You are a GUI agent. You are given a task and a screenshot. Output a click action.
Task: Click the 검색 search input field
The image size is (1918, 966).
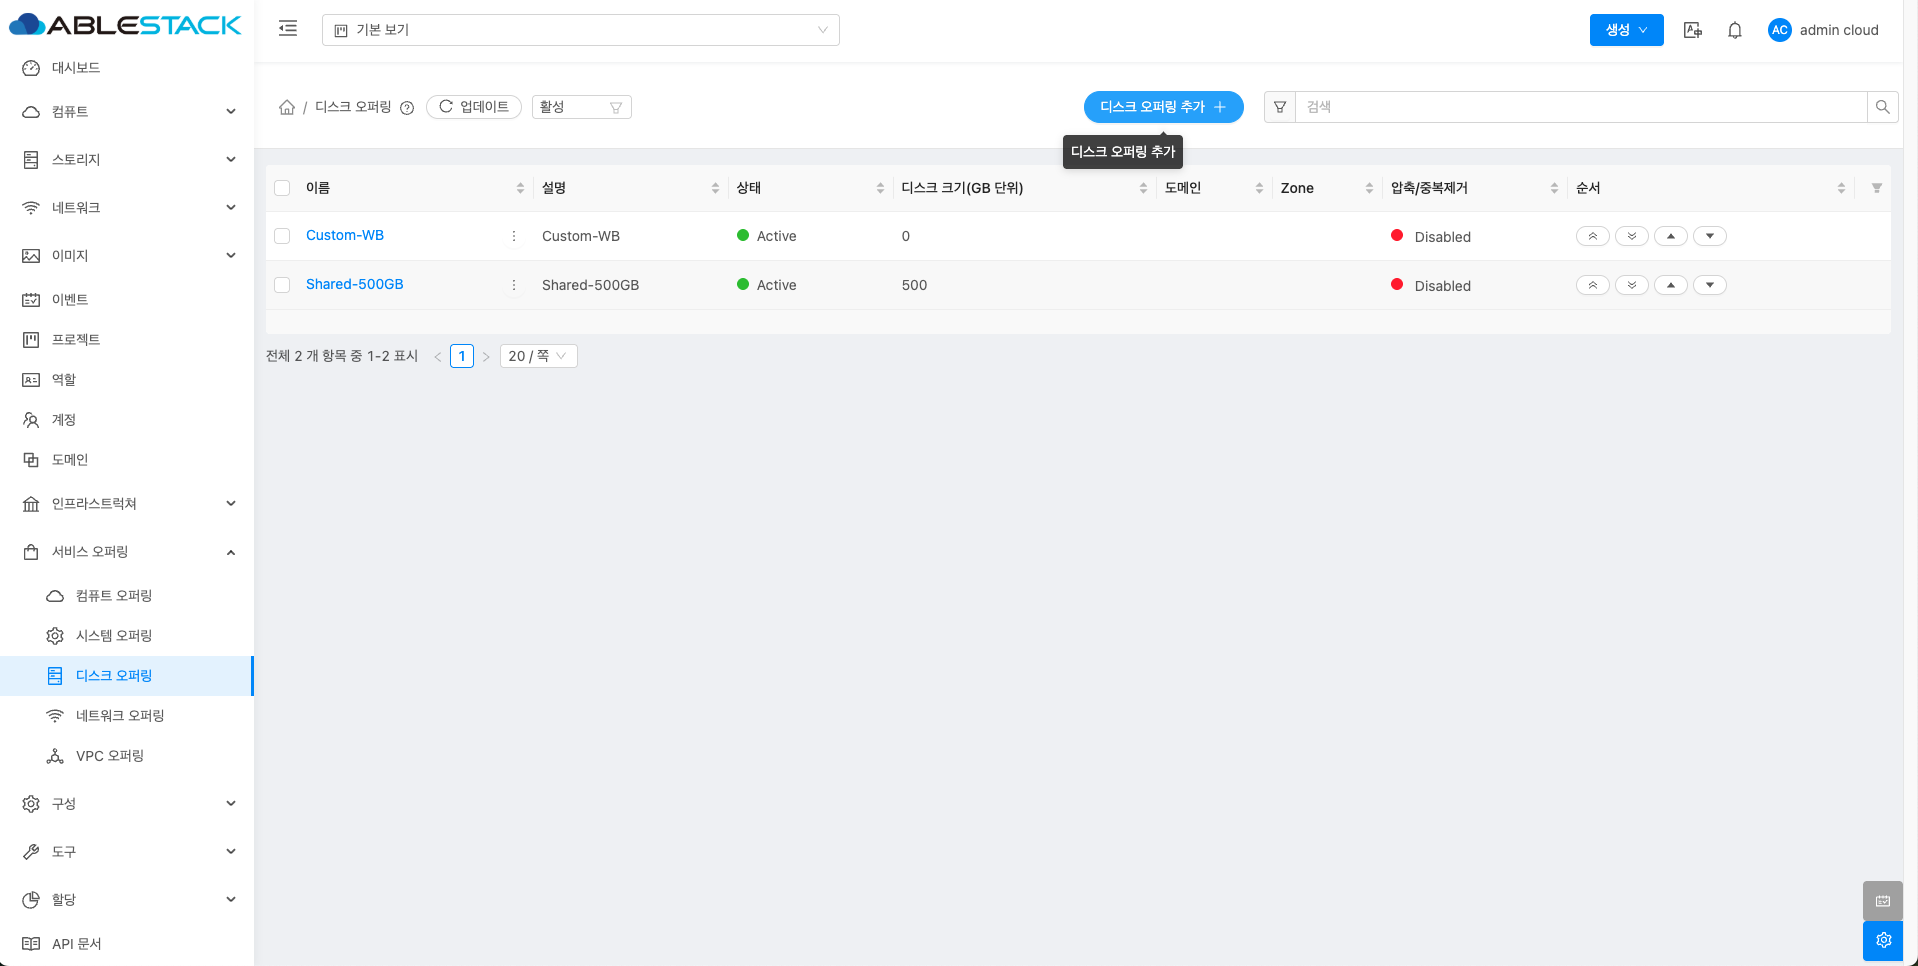click(1580, 107)
